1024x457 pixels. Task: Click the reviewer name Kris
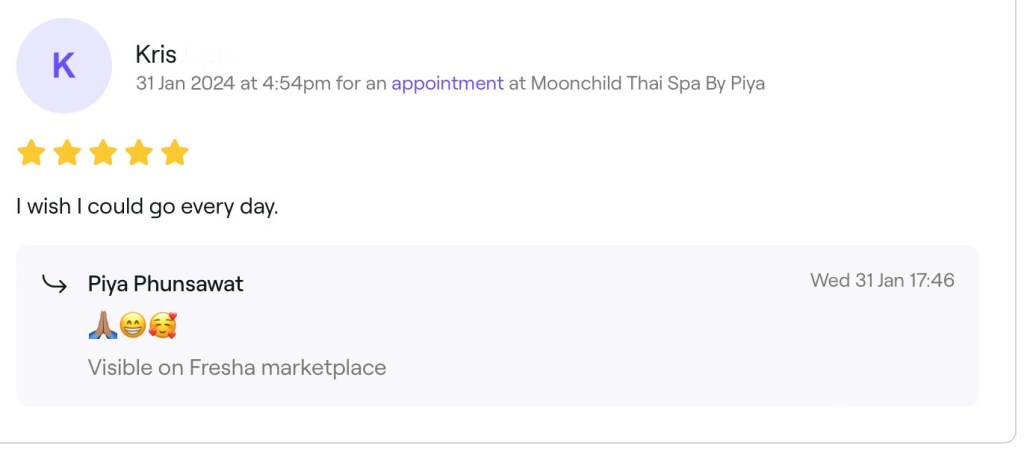(x=156, y=55)
